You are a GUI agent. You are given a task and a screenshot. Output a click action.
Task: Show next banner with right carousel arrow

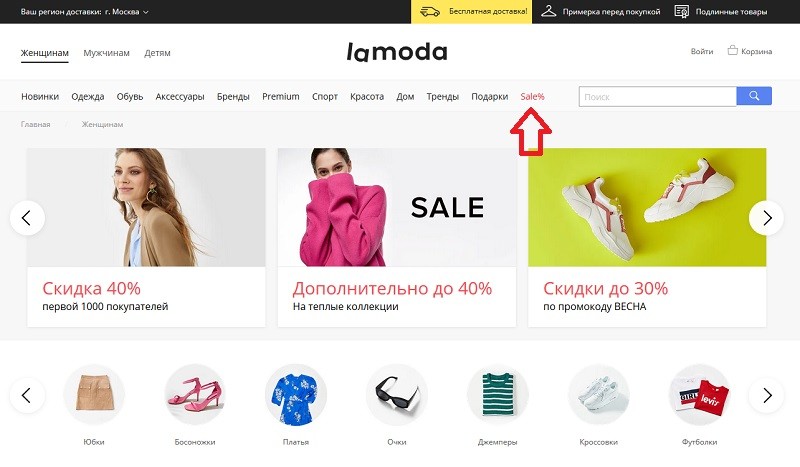tap(766, 218)
